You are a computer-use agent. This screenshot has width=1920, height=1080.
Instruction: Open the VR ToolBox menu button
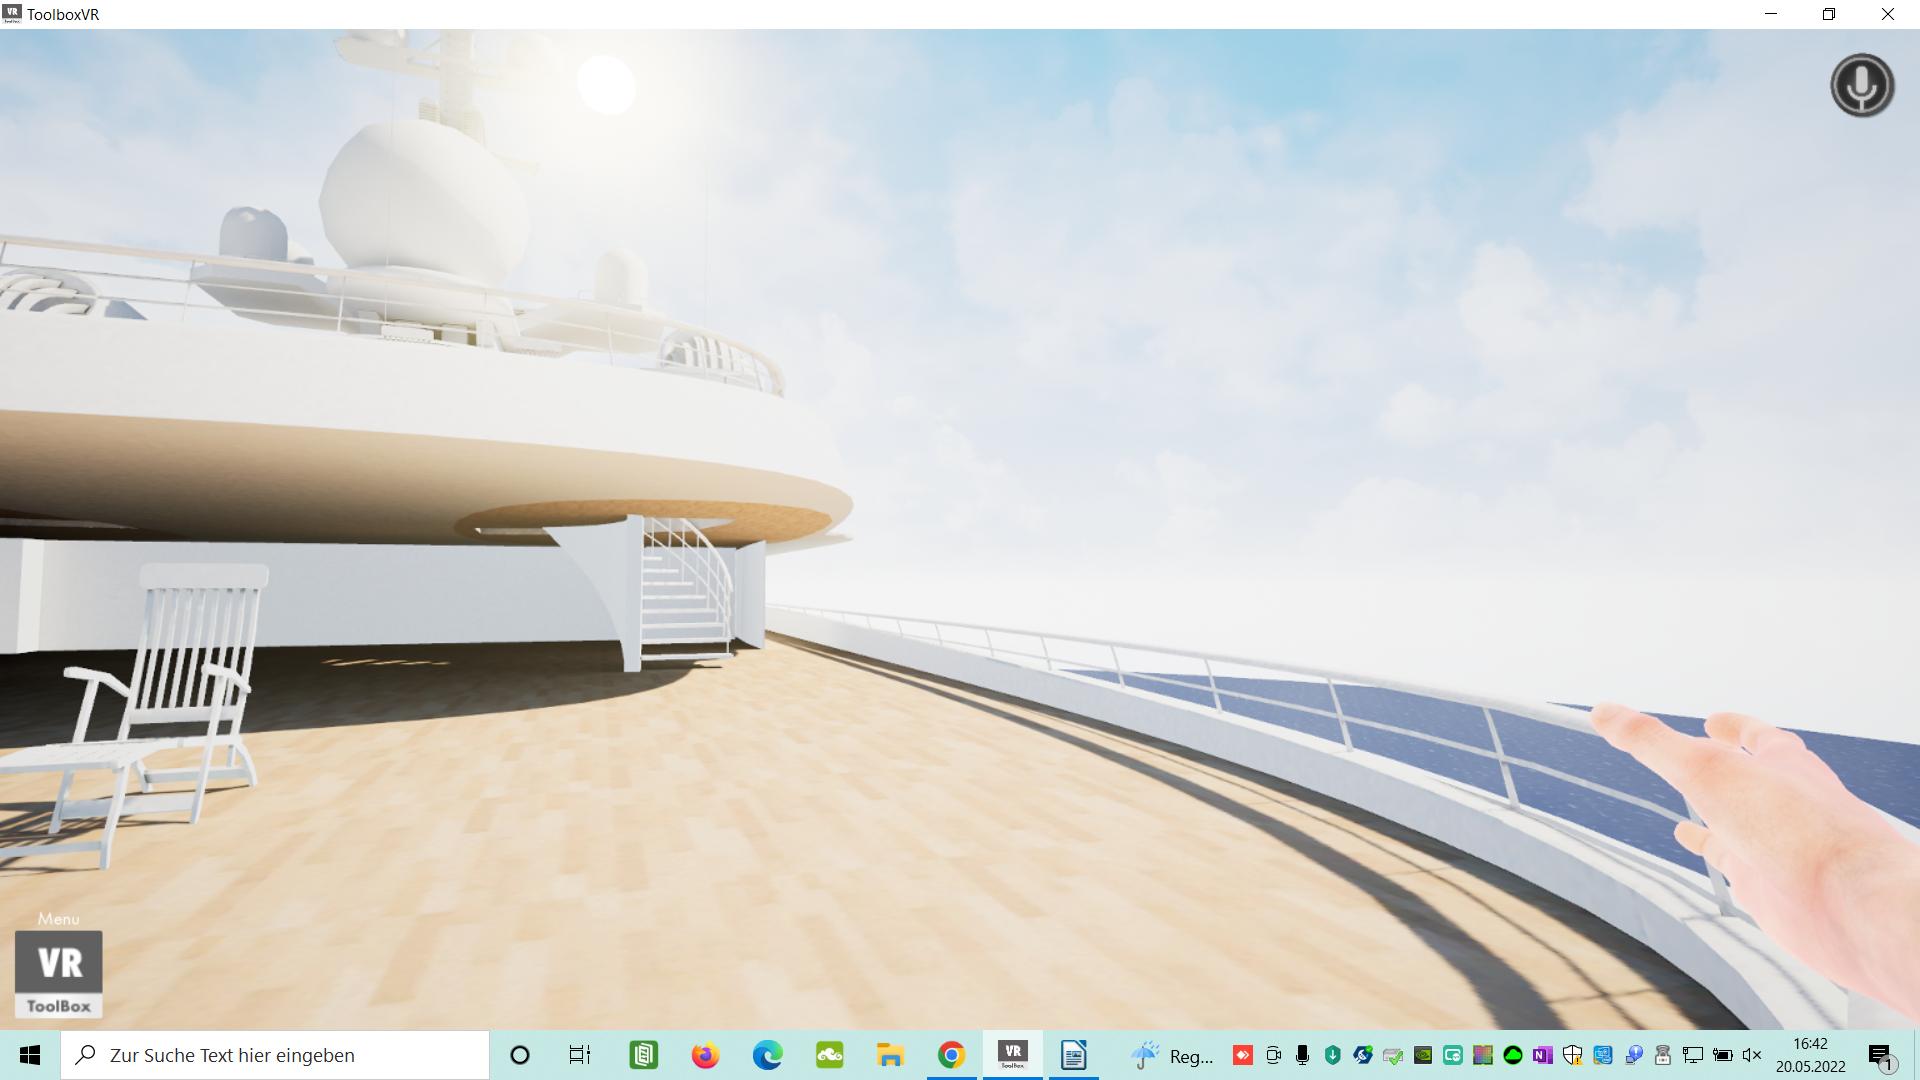point(59,974)
